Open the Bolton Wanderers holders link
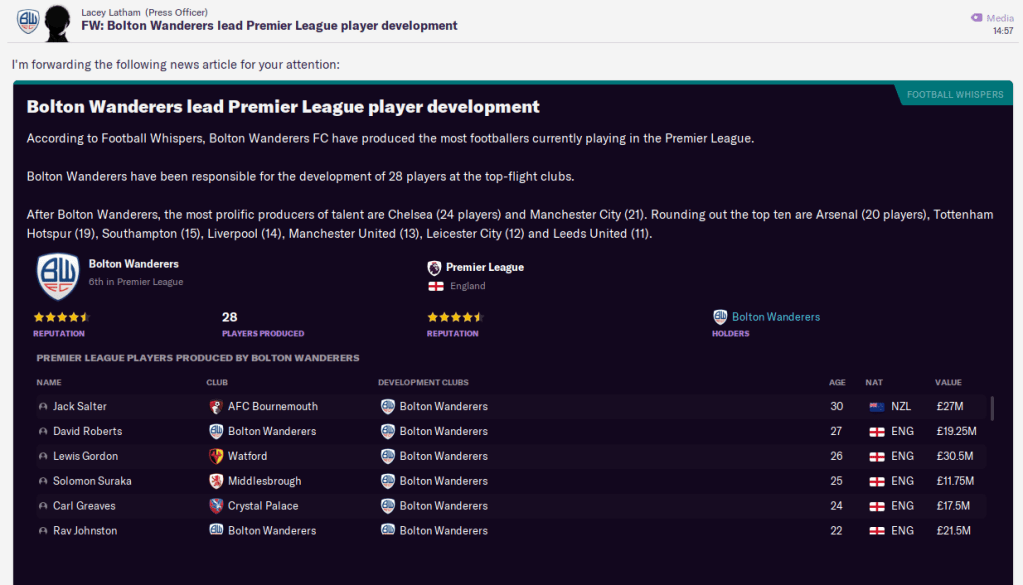This screenshot has height=585, width=1023. [775, 317]
